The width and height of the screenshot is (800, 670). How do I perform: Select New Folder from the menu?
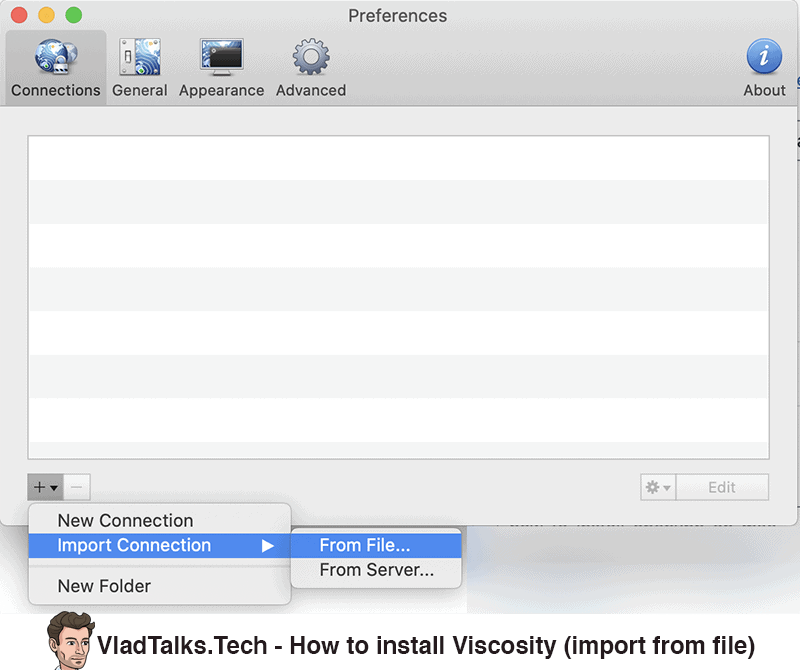pos(160,586)
